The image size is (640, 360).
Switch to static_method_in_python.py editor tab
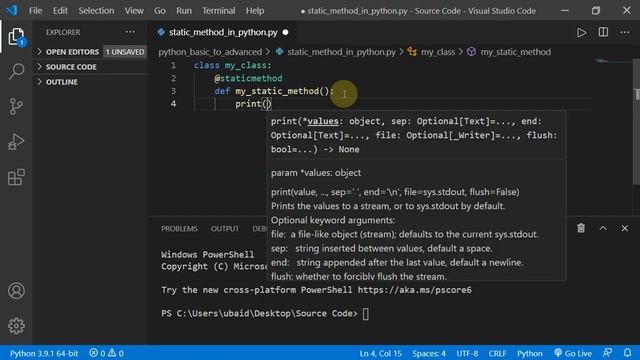coord(223,32)
